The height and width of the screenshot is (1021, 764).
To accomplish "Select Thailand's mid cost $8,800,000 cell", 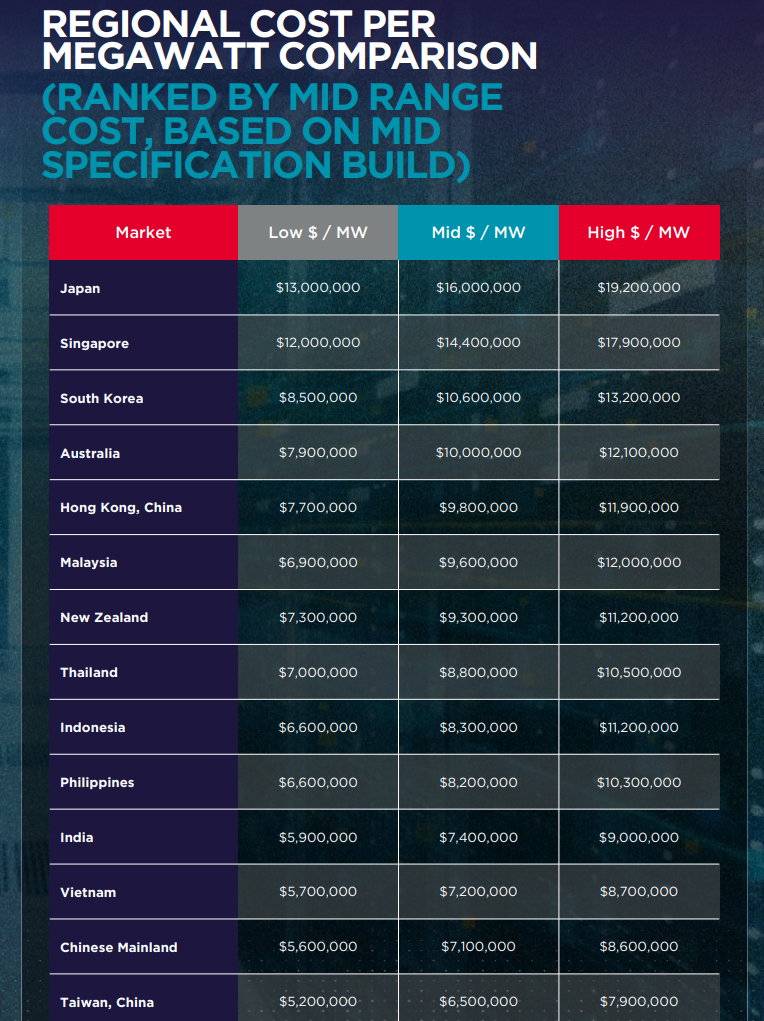I will click(x=478, y=672).
